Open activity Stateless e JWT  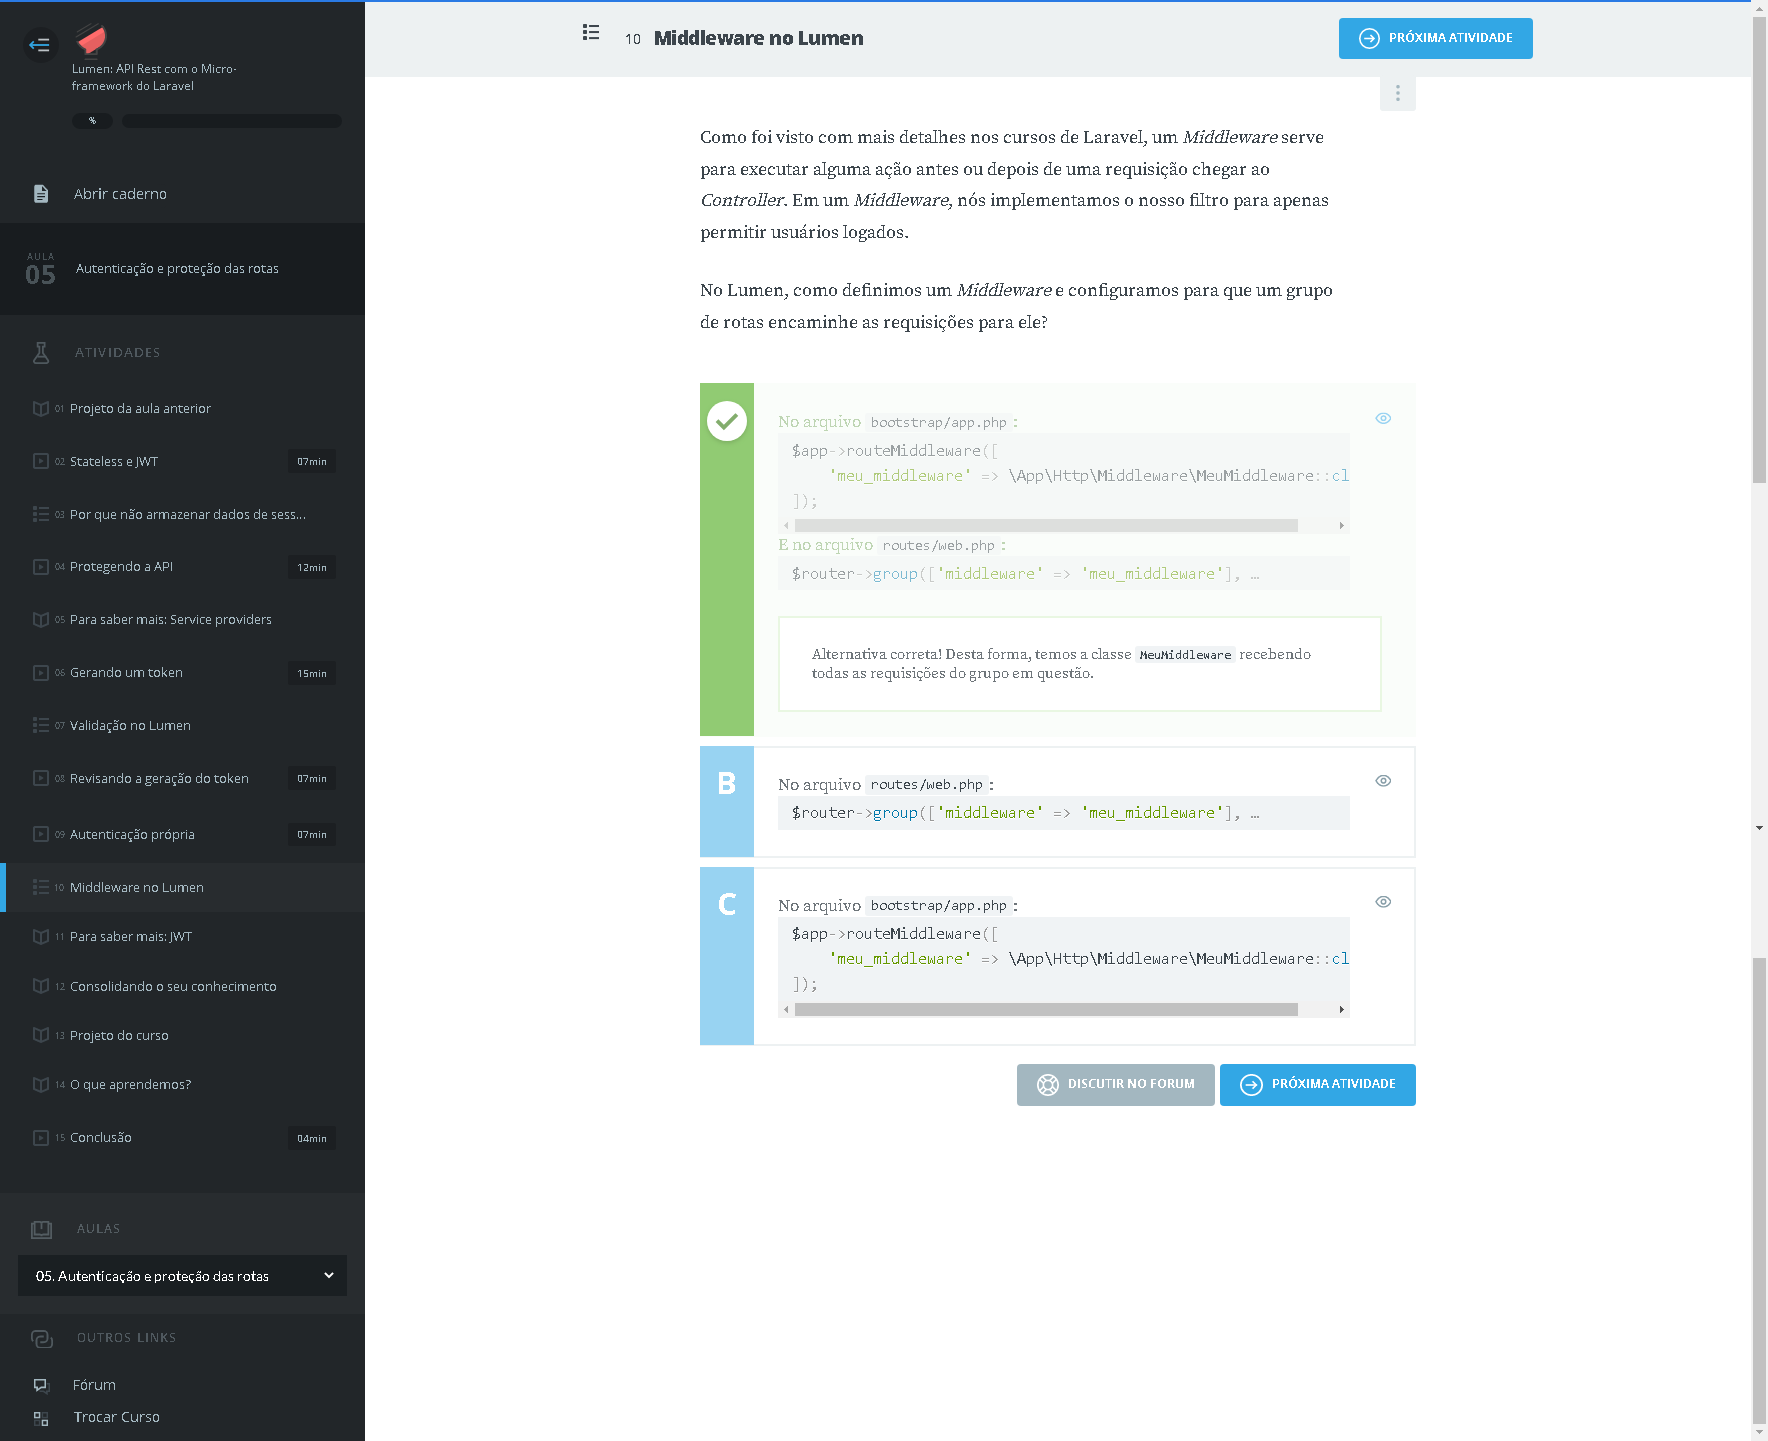(114, 462)
